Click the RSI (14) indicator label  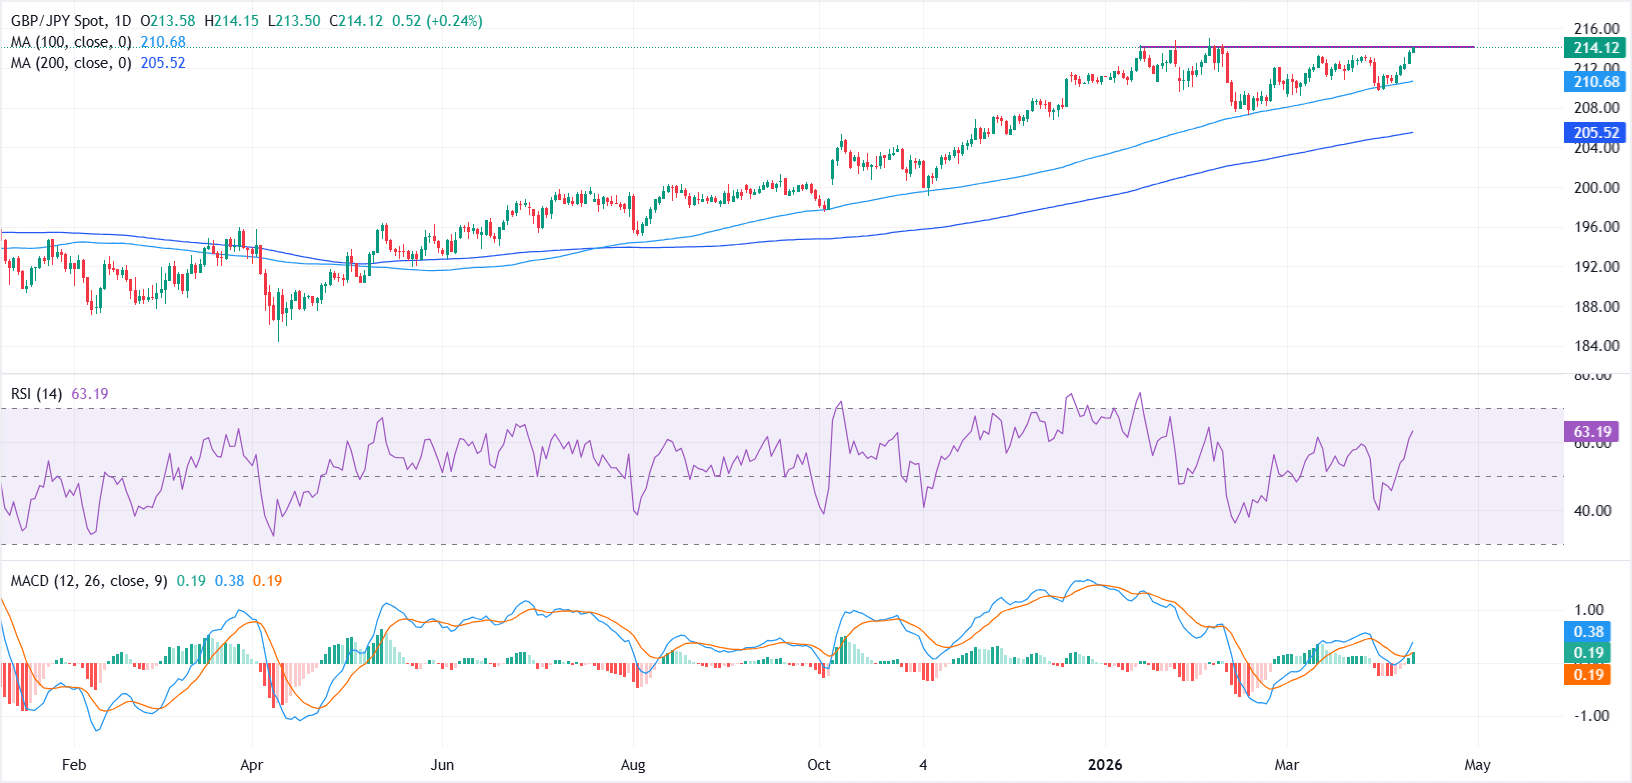click(36, 394)
